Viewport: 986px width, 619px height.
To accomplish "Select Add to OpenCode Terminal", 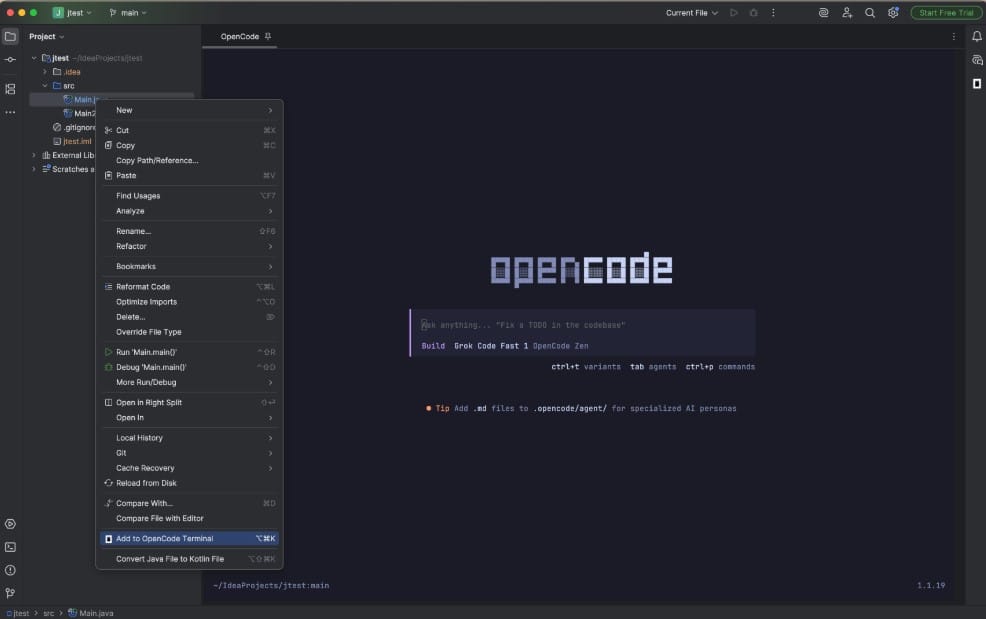I will click(189, 538).
